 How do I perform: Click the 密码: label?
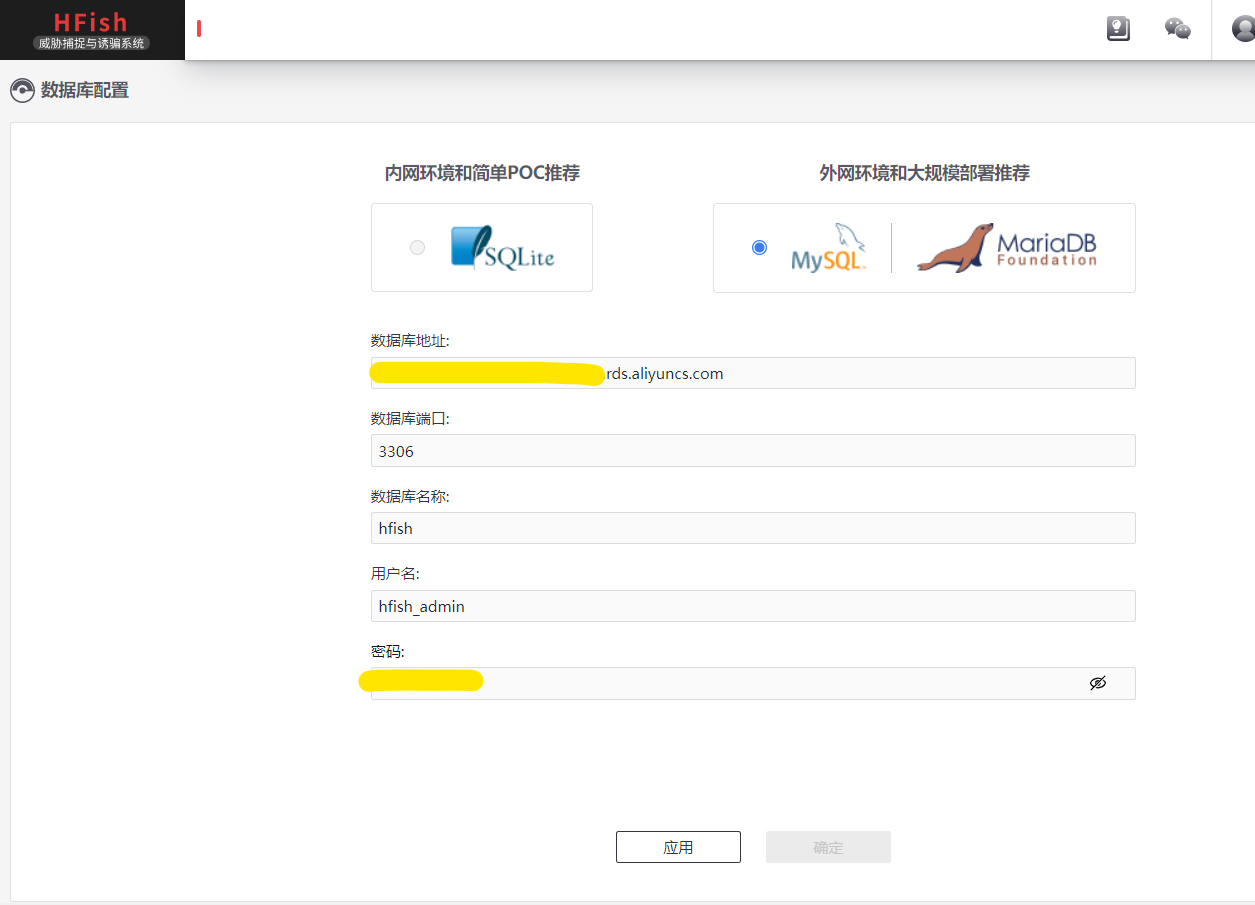[388, 651]
